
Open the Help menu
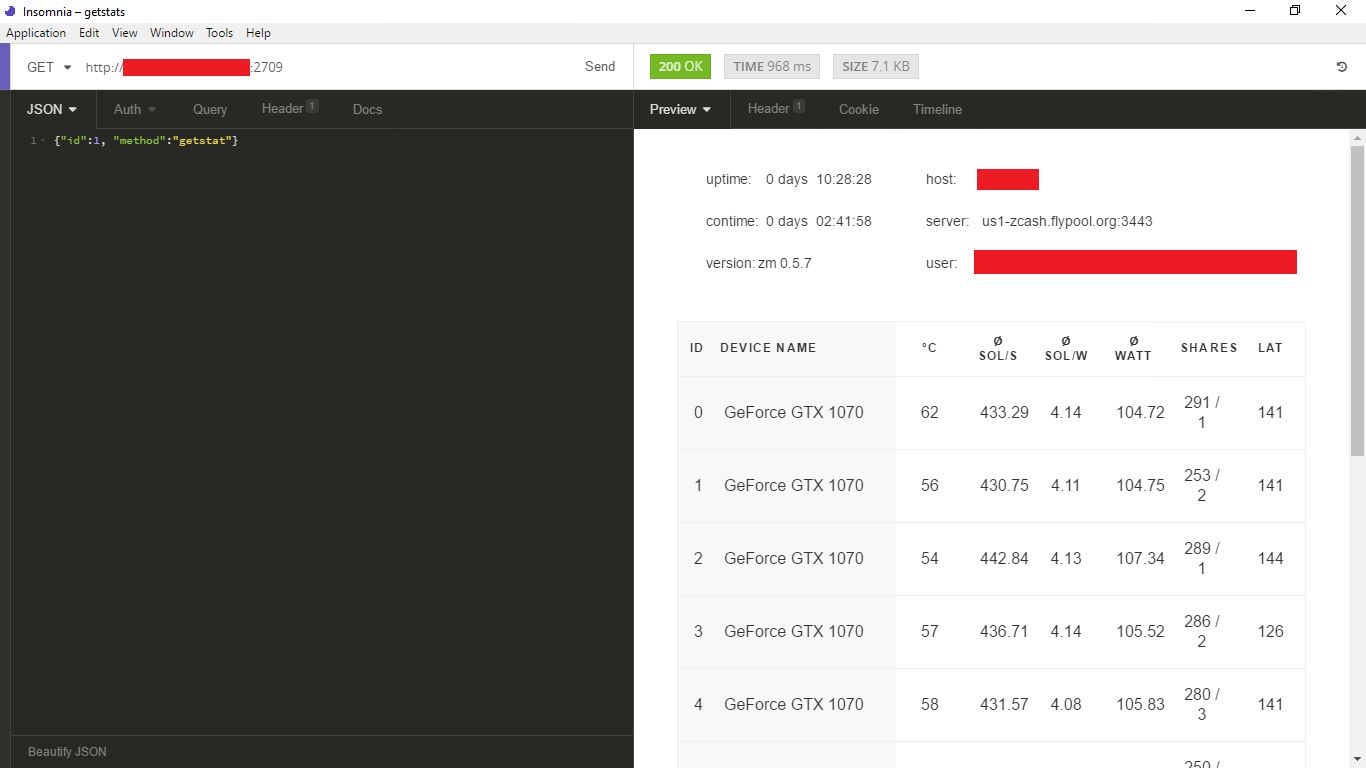(258, 33)
